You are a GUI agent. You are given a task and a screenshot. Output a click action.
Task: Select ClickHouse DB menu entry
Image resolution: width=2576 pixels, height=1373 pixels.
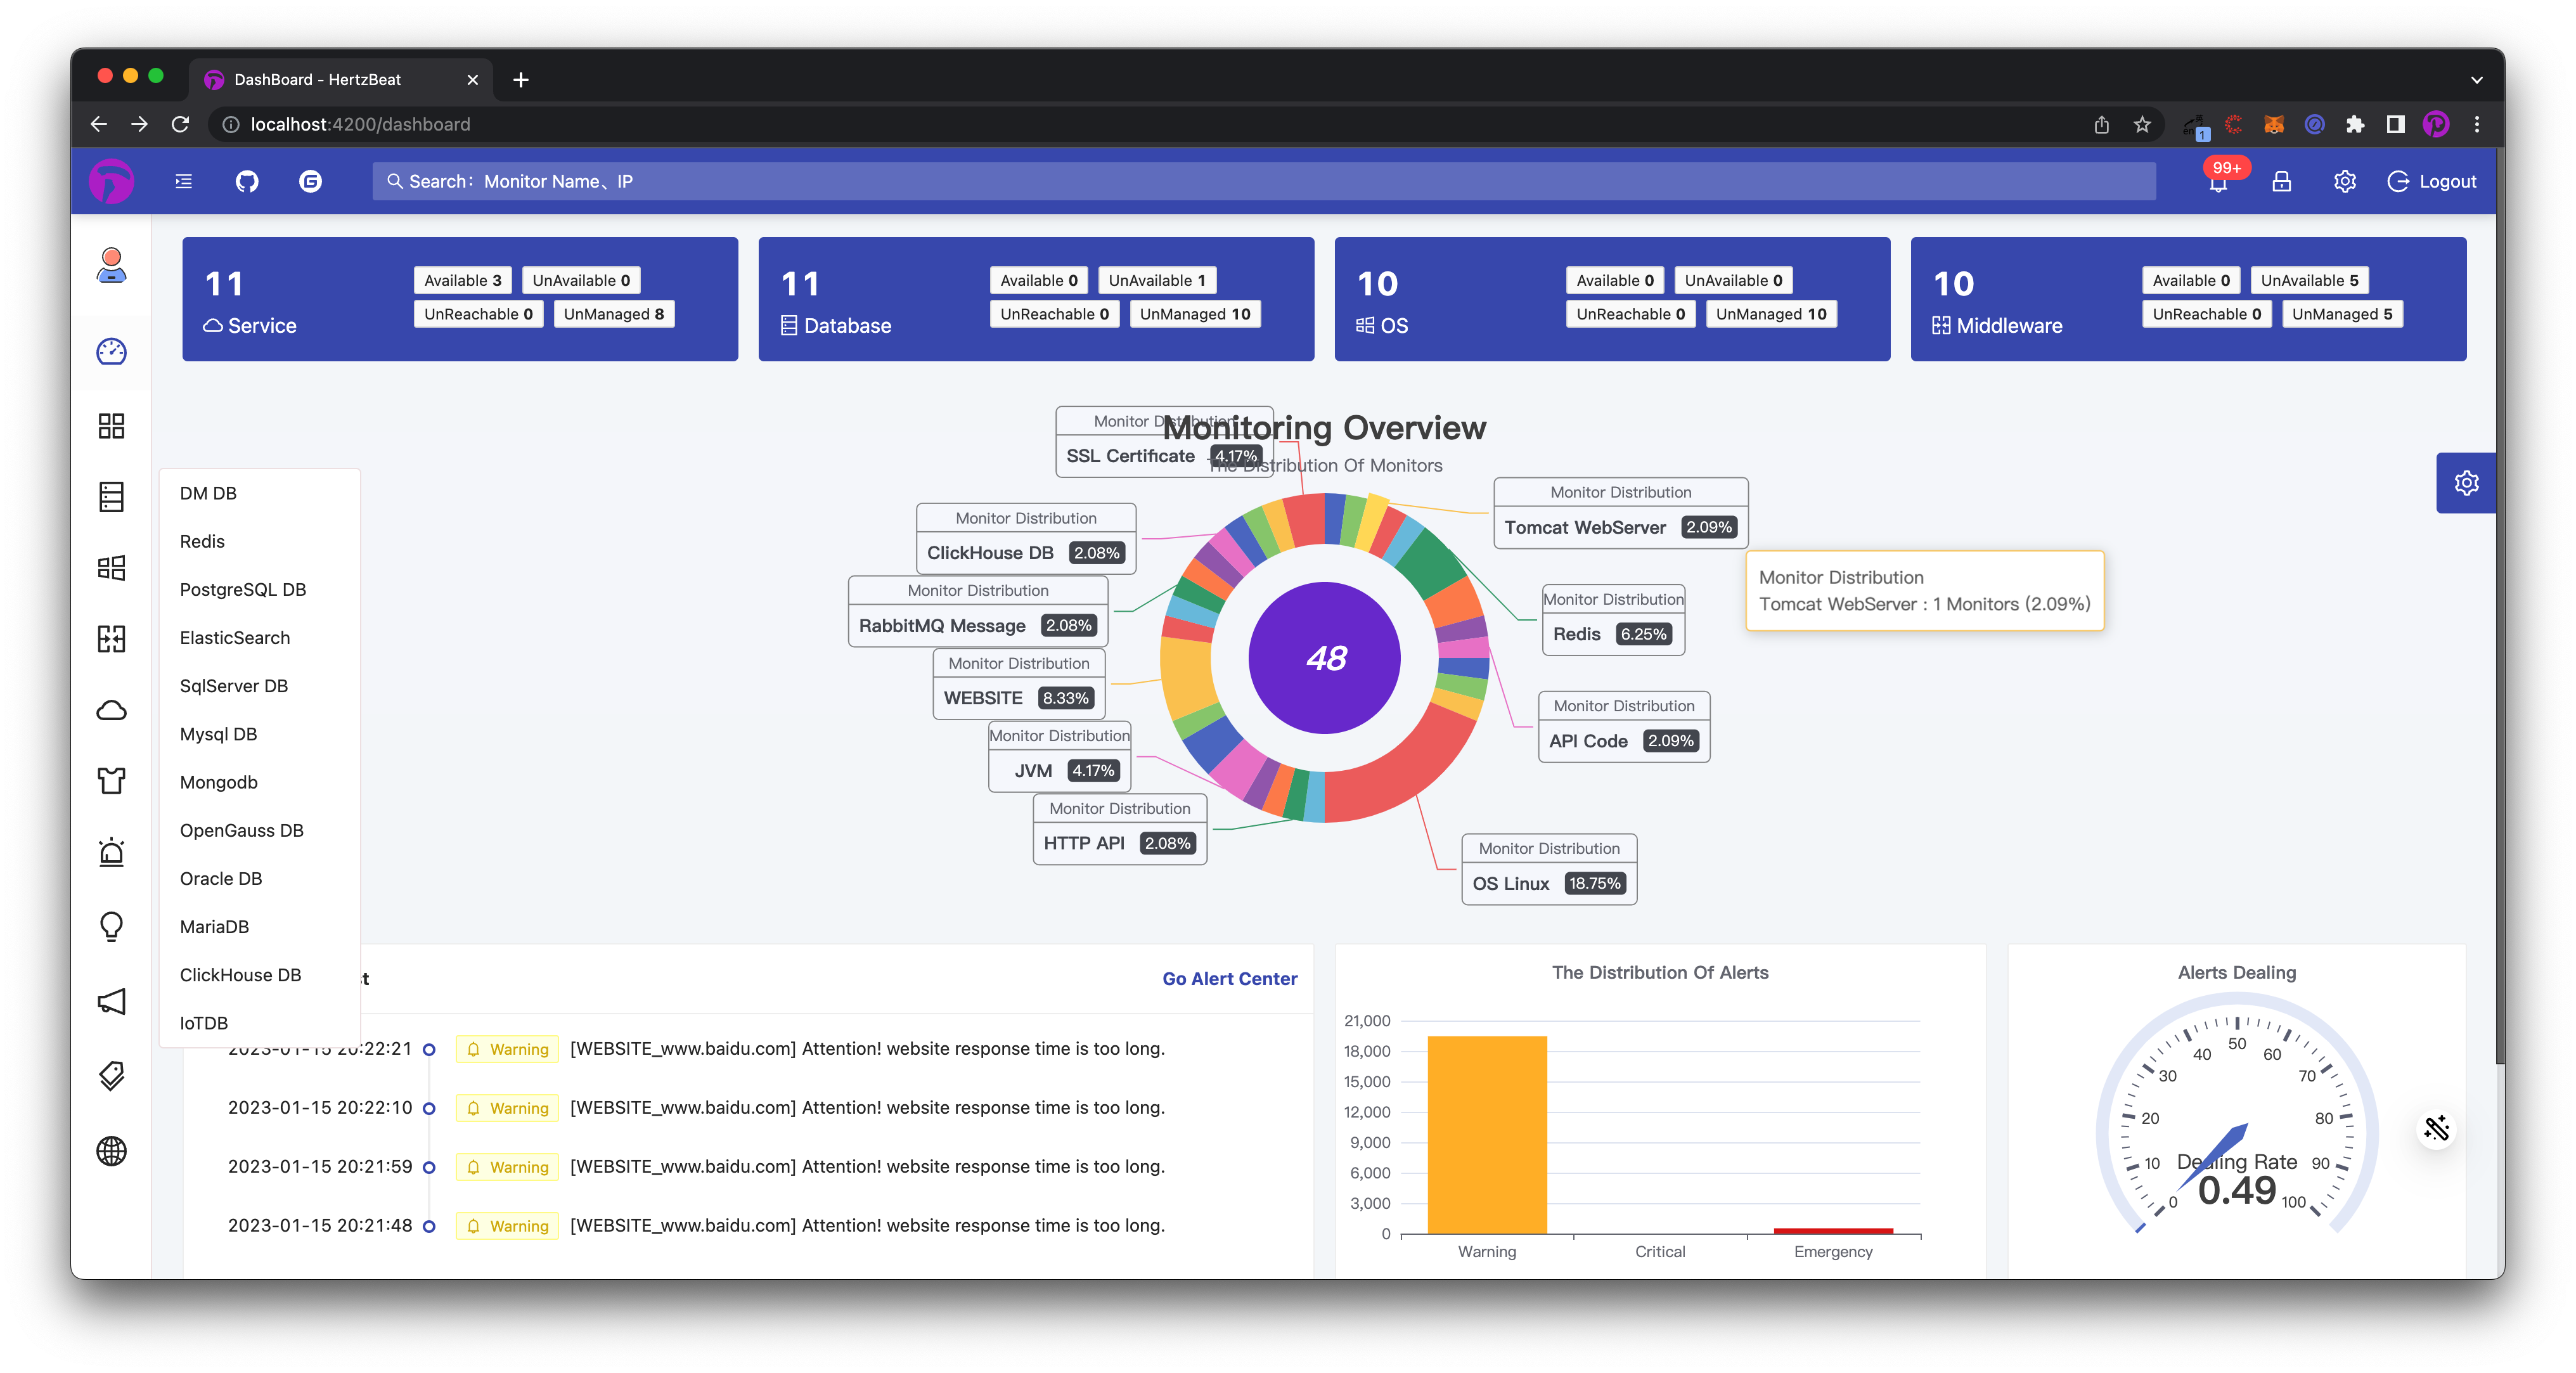pyautogui.click(x=240, y=974)
